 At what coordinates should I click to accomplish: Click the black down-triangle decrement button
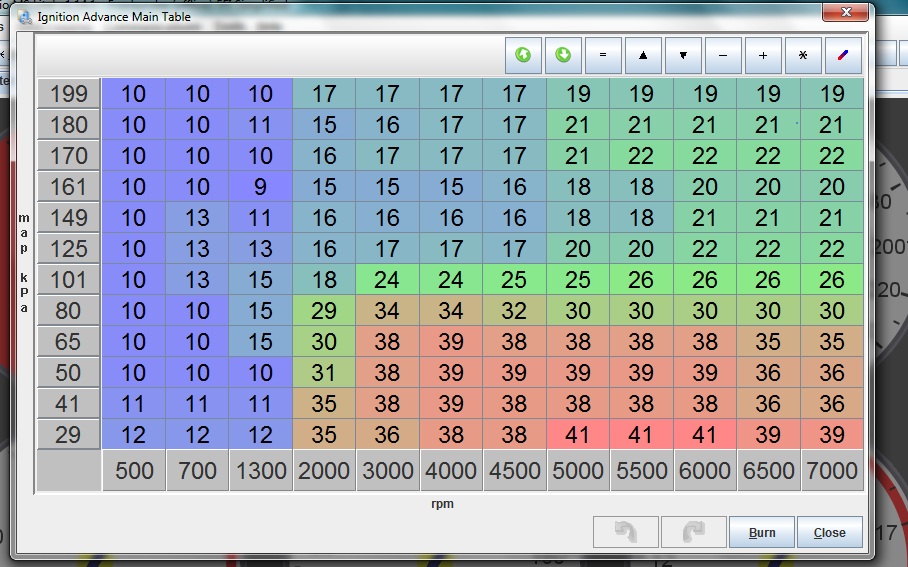pos(683,55)
